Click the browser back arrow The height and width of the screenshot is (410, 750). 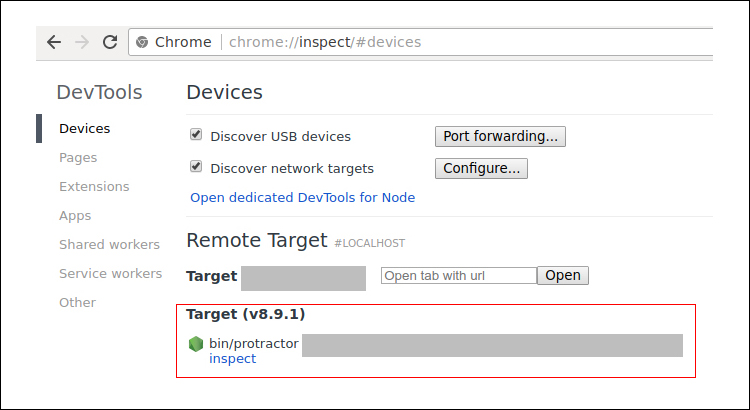(x=54, y=42)
